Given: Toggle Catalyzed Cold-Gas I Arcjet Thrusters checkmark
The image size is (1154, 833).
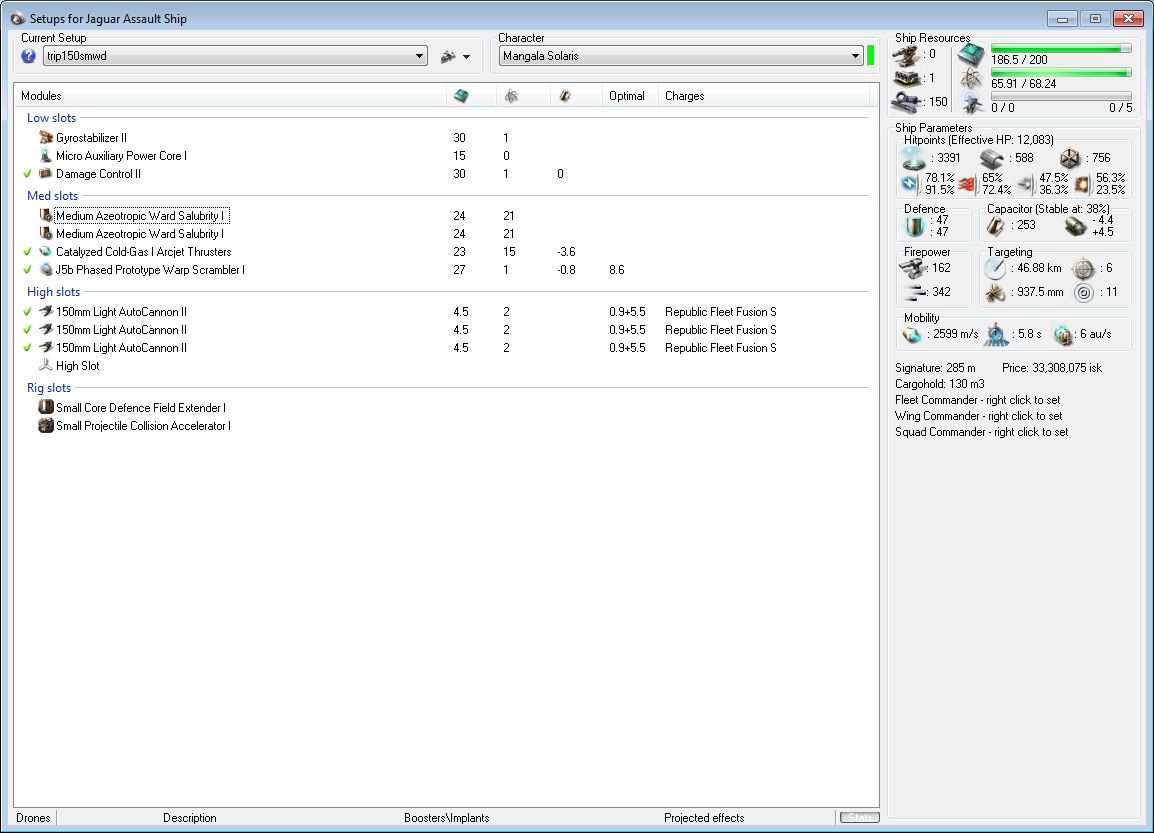Looking at the screenshot, I should 27,252.
